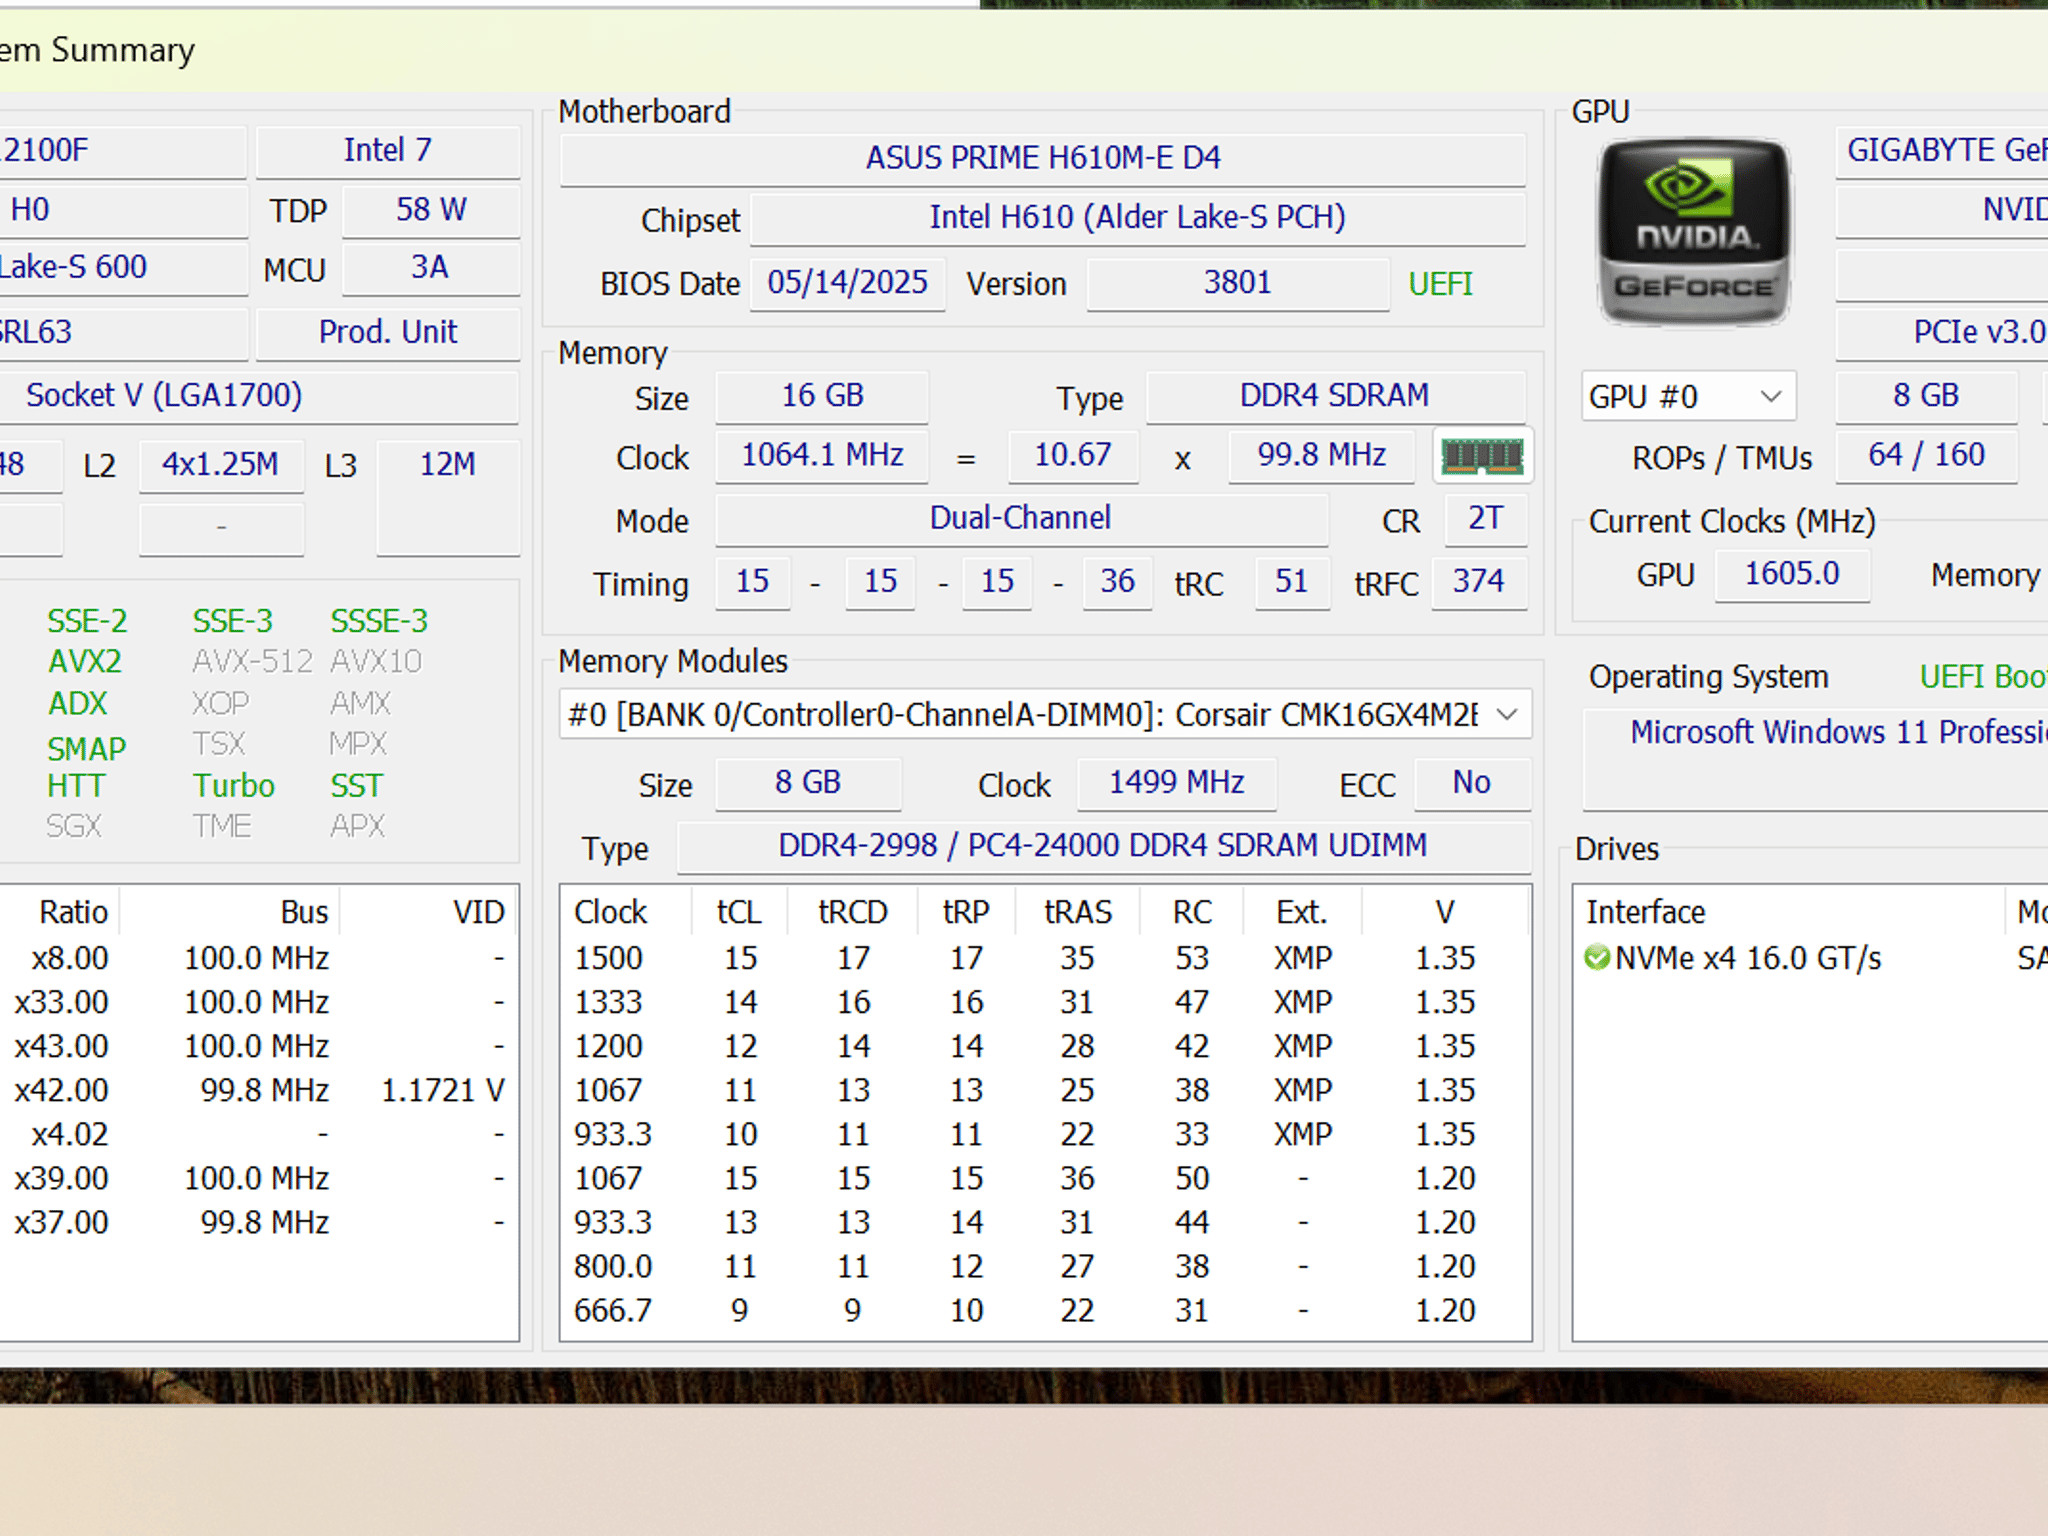This screenshot has height=1536, width=2048.
Task: Click the Intel H610 (Alder Lake-S PCH) chipset value
Action: [1138, 217]
